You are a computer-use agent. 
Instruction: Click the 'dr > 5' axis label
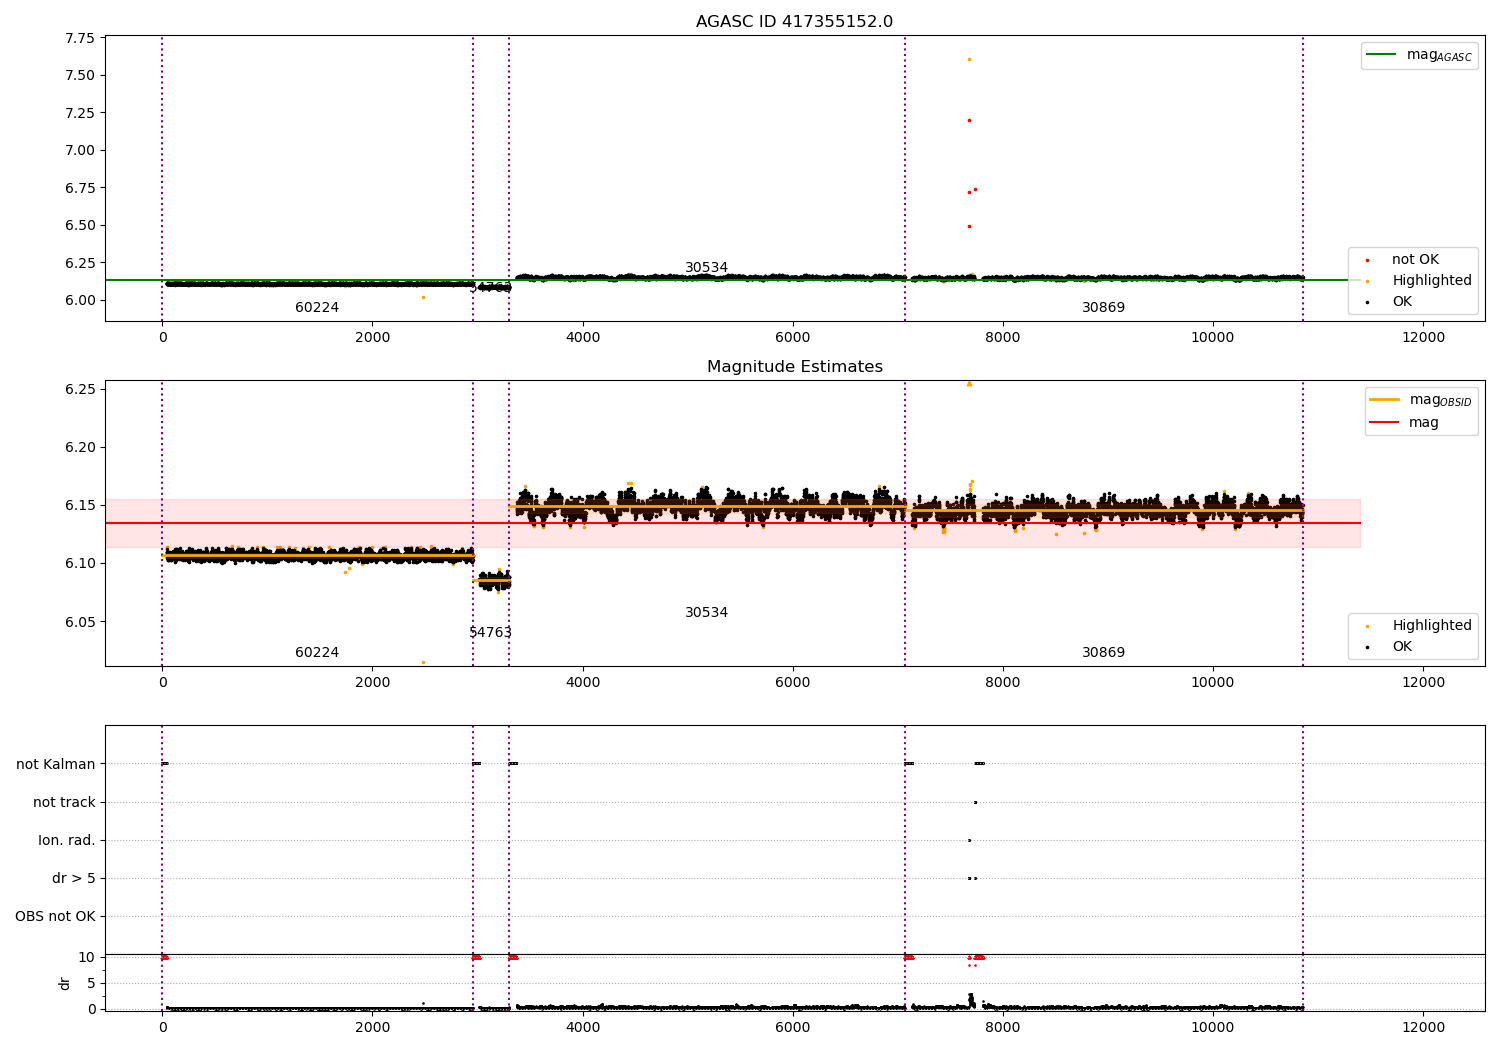click(74, 879)
